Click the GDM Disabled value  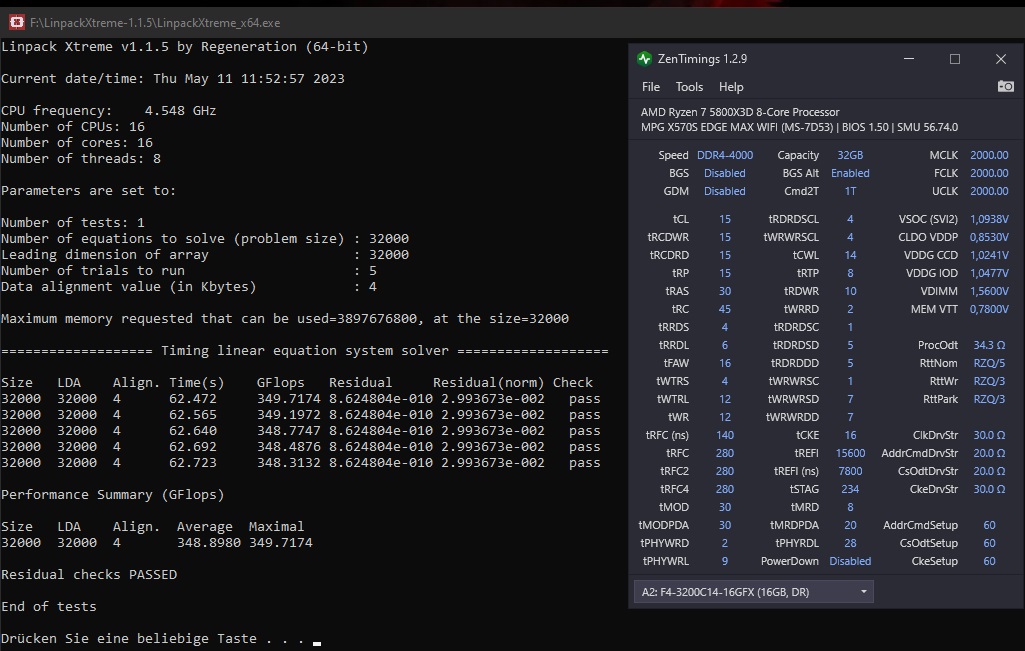point(724,191)
